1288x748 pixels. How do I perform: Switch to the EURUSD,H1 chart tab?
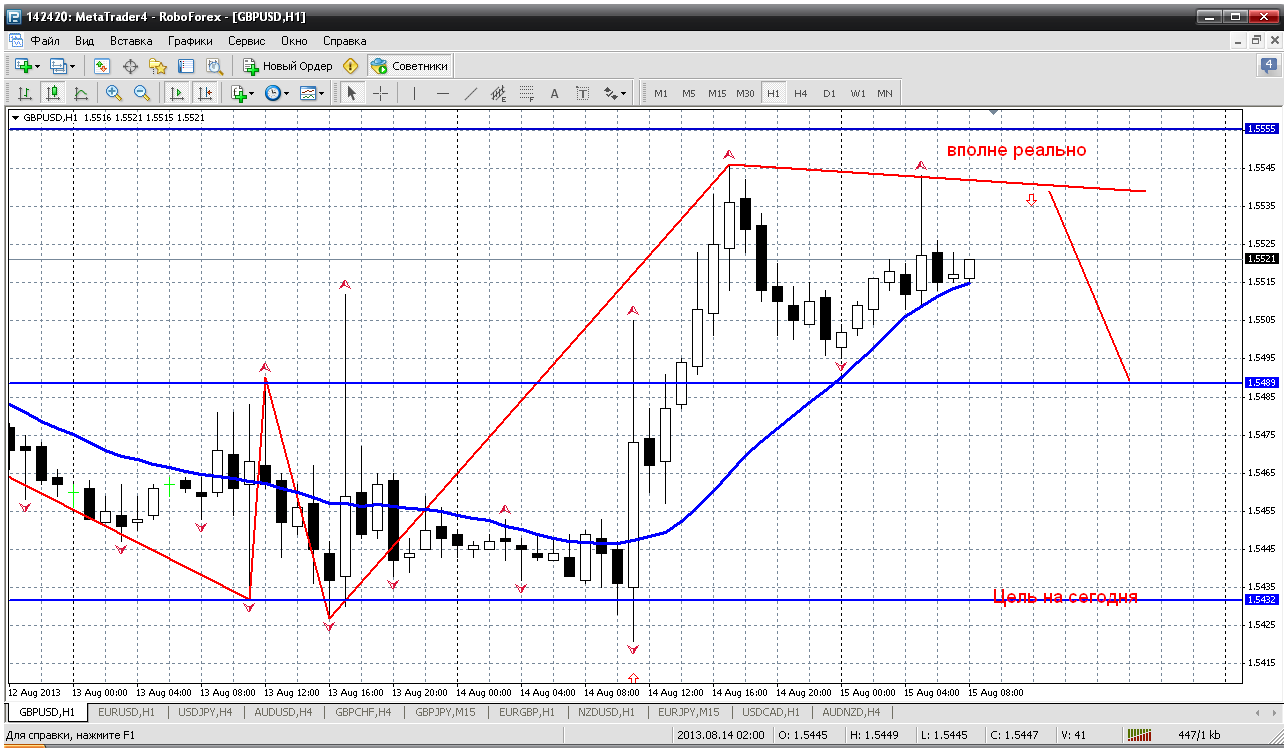point(127,712)
